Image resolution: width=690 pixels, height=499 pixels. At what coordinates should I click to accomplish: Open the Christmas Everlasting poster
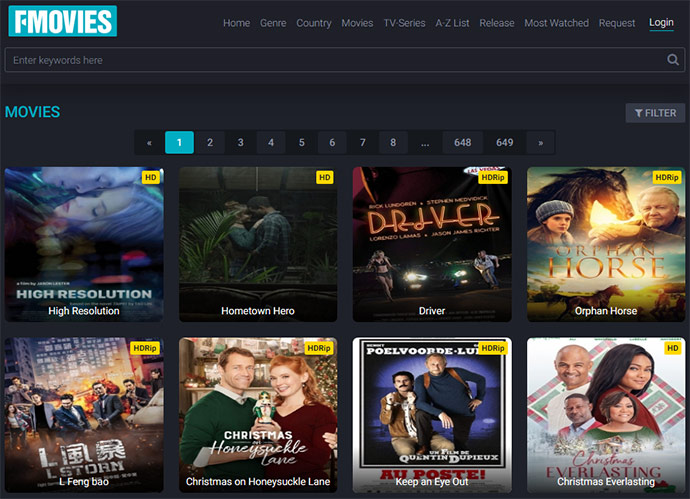[x=606, y=415]
